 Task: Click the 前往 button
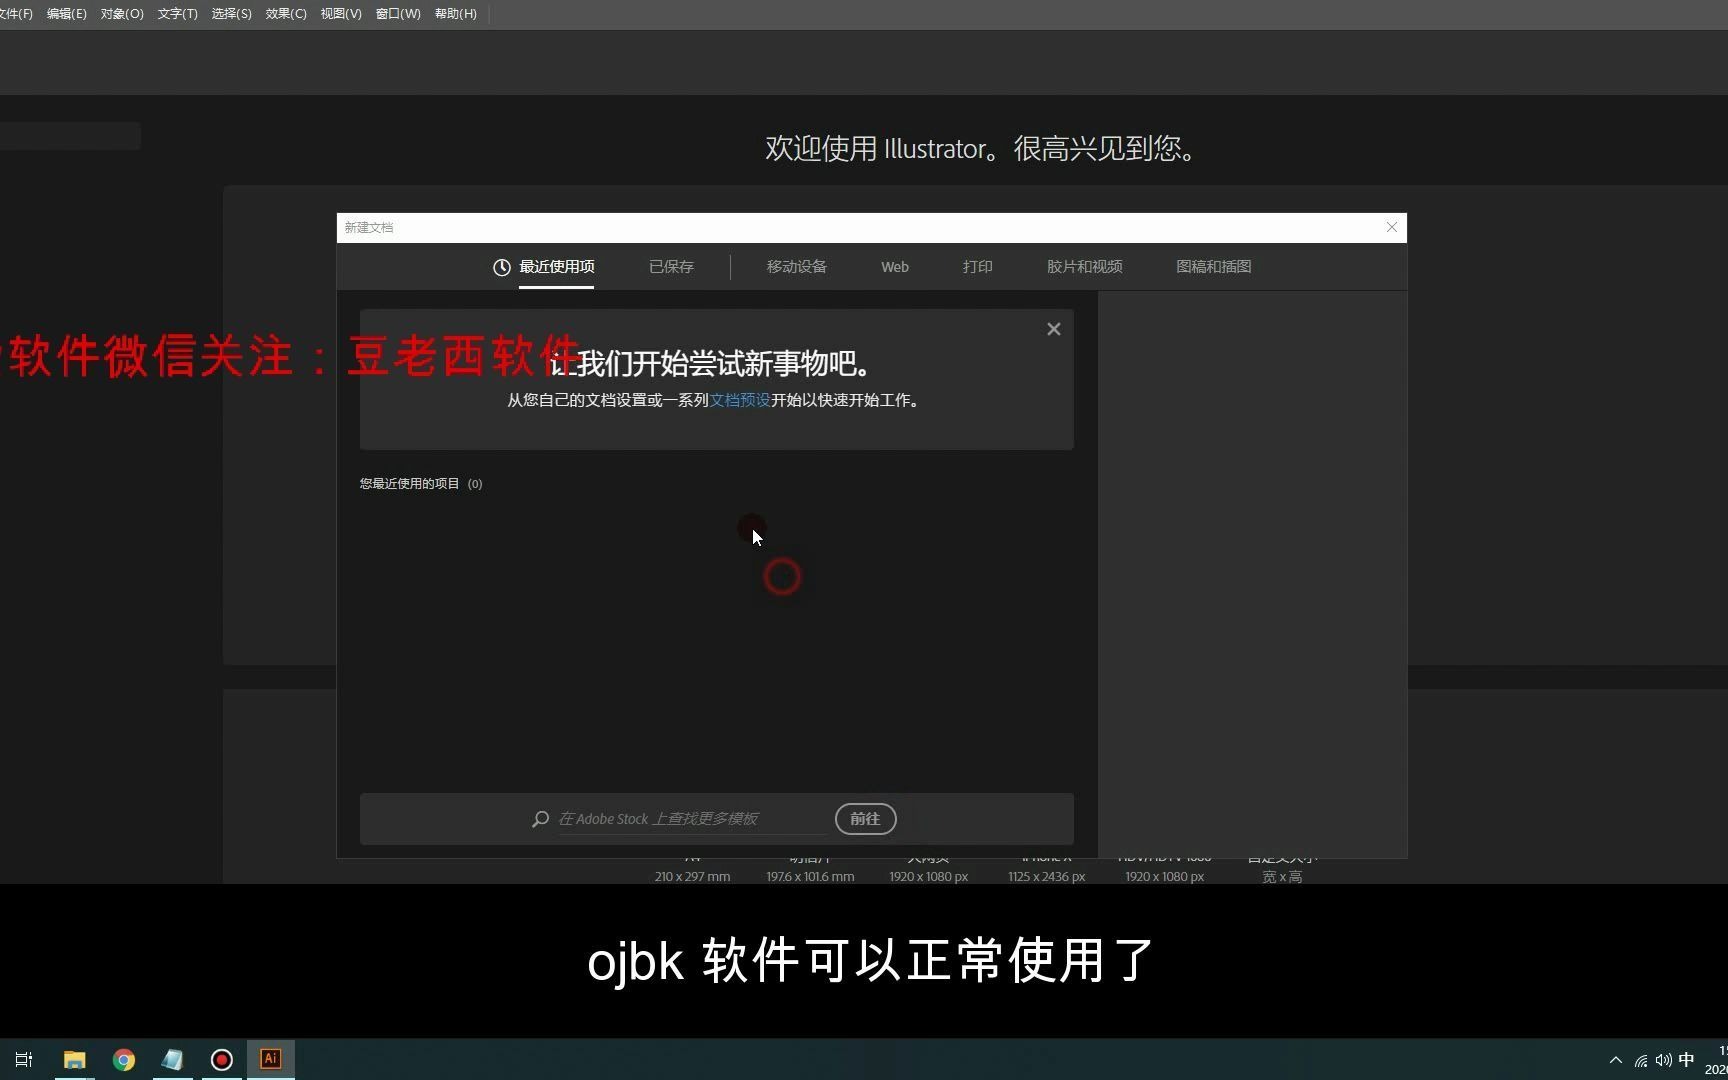(x=865, y=819)
